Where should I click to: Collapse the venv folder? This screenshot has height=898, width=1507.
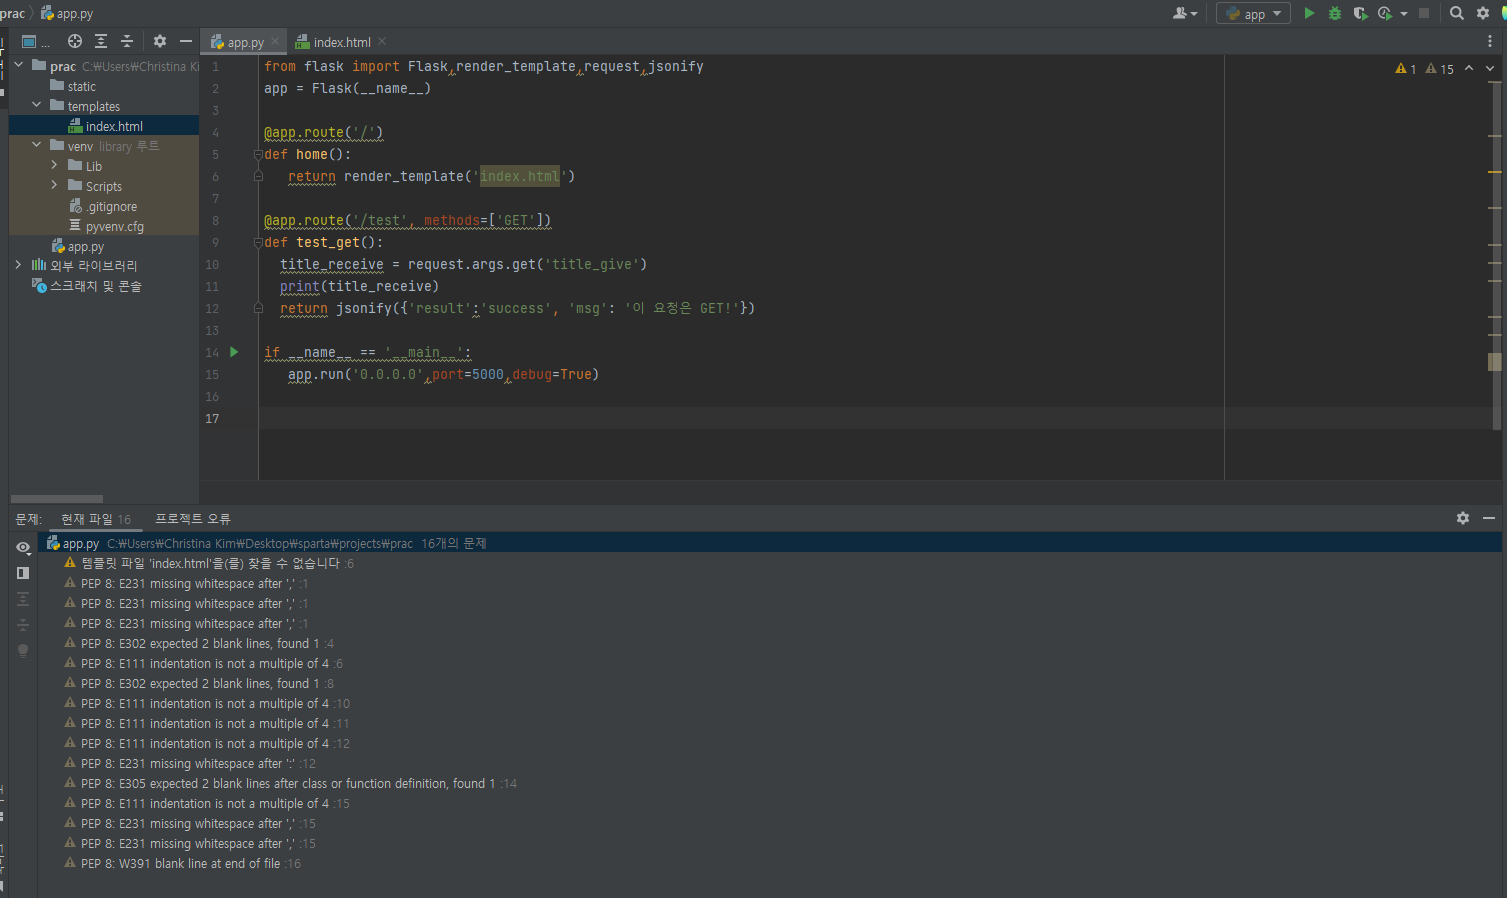coord(36,145)
